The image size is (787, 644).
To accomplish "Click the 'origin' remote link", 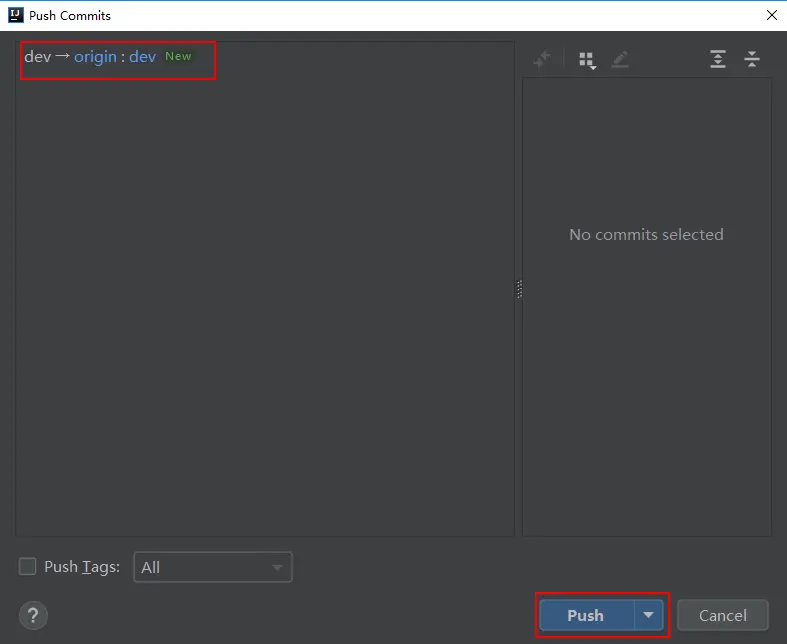I will [95, 57].
